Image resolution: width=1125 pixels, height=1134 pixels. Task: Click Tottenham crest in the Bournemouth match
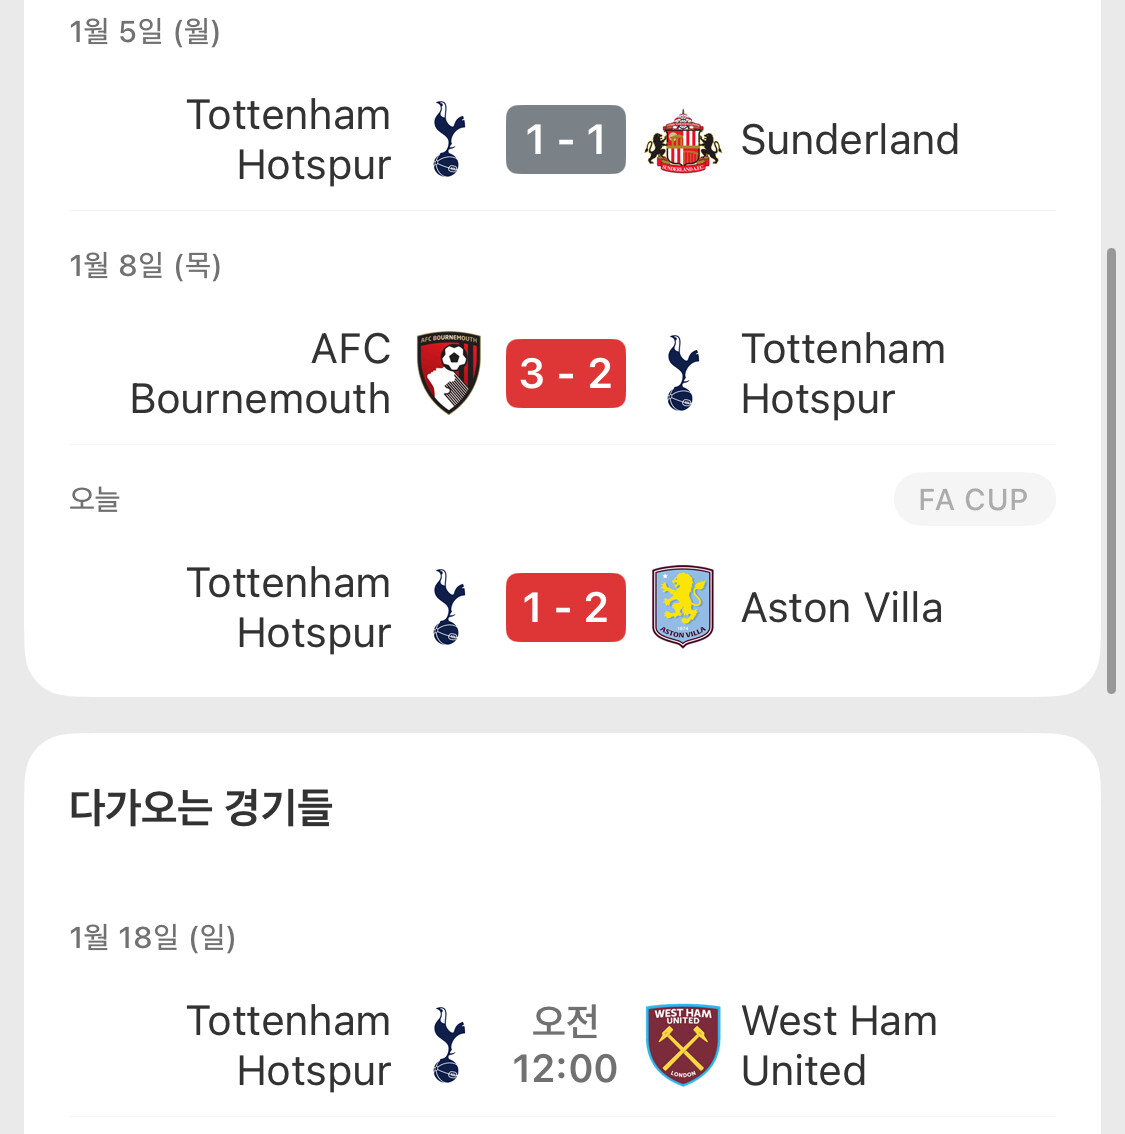pos(683,373)
